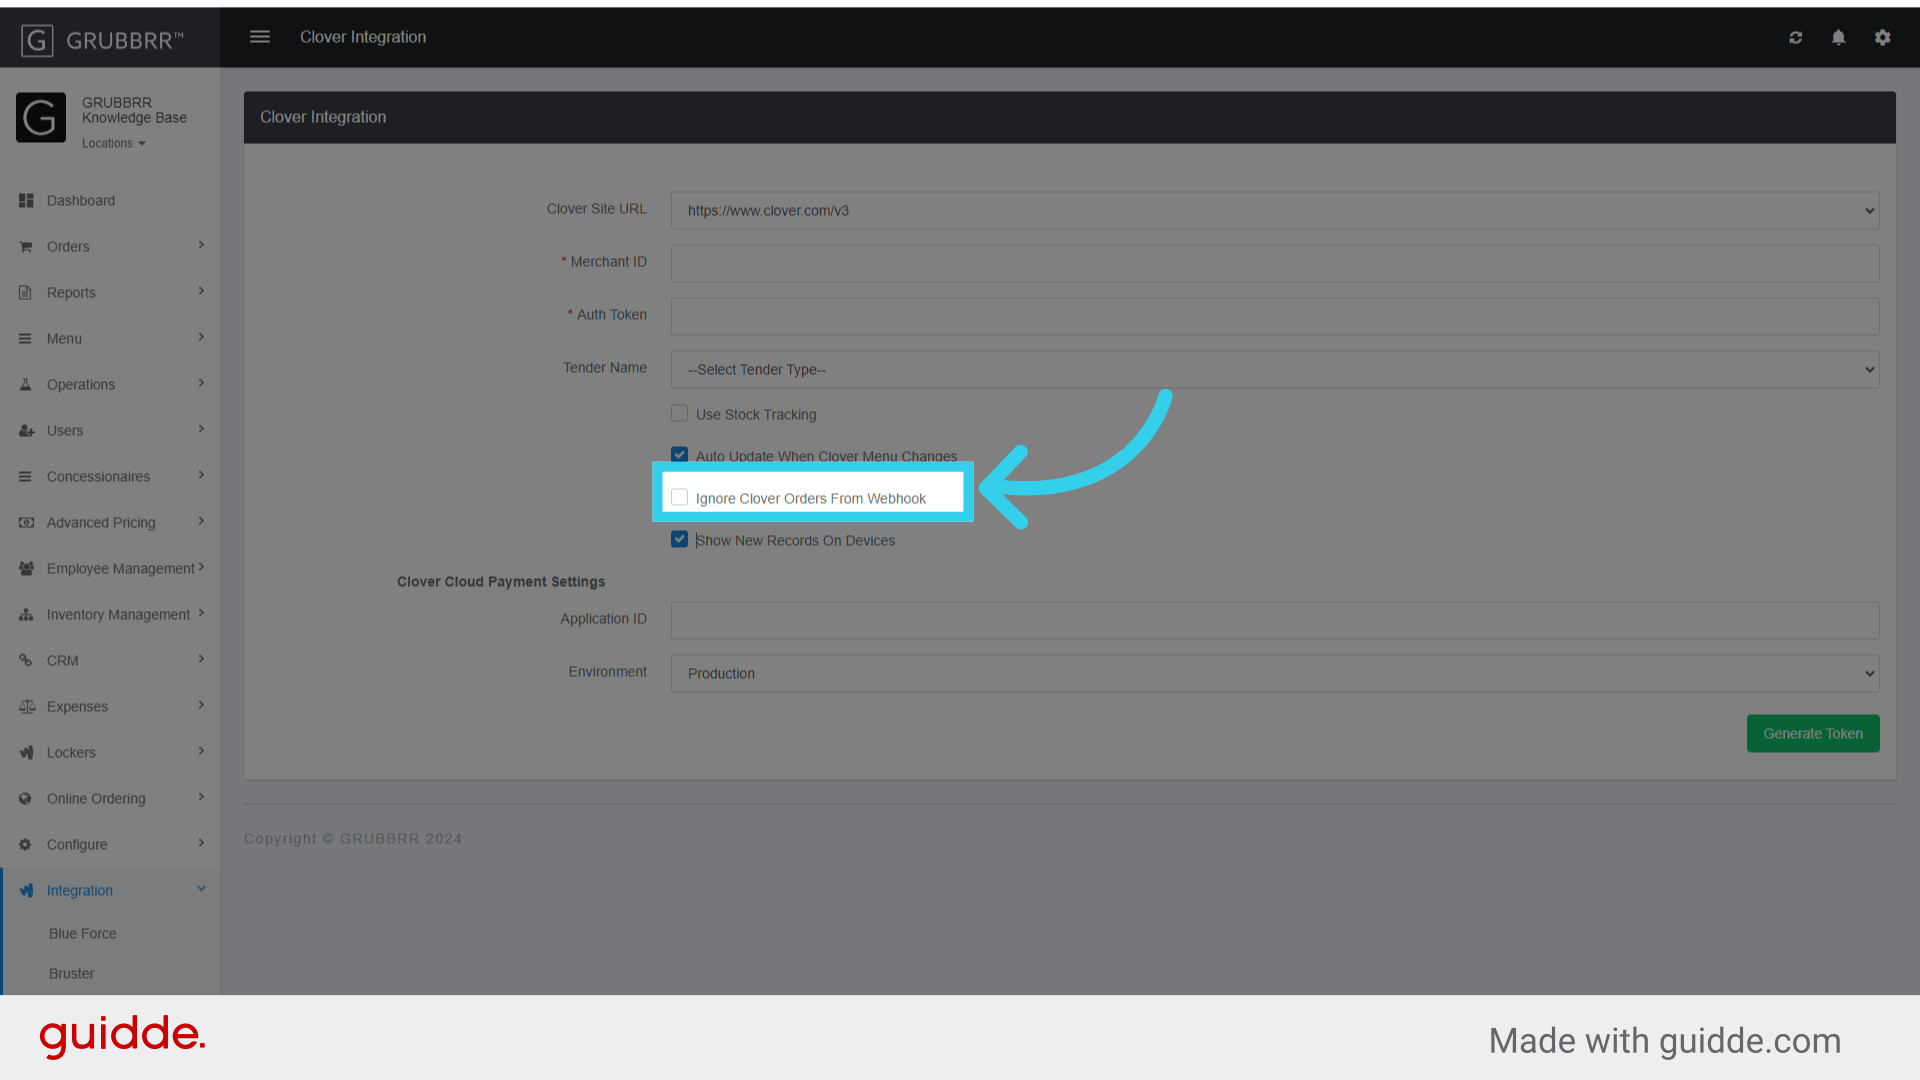Click the Generate Token button
Image resolution: width=1920 pixels, height=1080 pixels.
click(x=1813, y=734)
